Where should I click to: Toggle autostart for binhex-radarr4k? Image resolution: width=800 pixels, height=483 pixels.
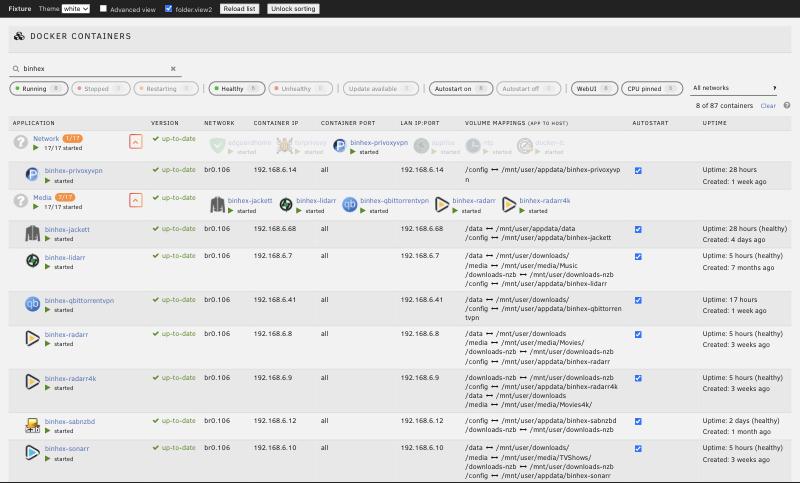[x=638, y=378]
